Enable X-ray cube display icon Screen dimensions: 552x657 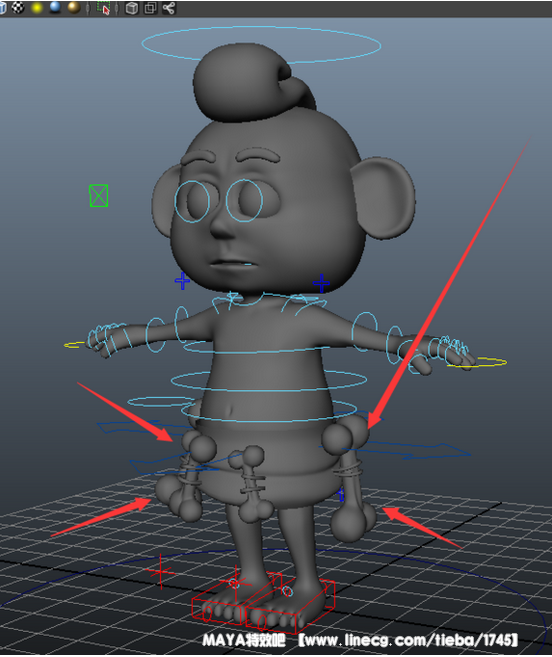(132, 8)
